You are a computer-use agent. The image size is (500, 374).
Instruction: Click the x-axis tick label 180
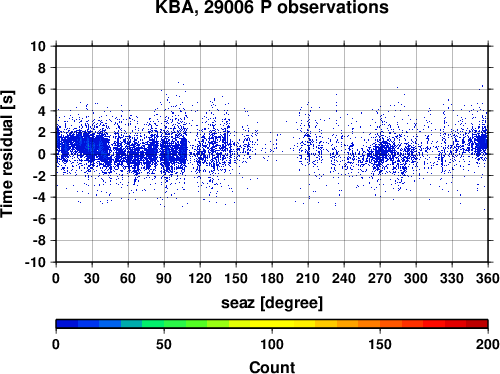272,278
